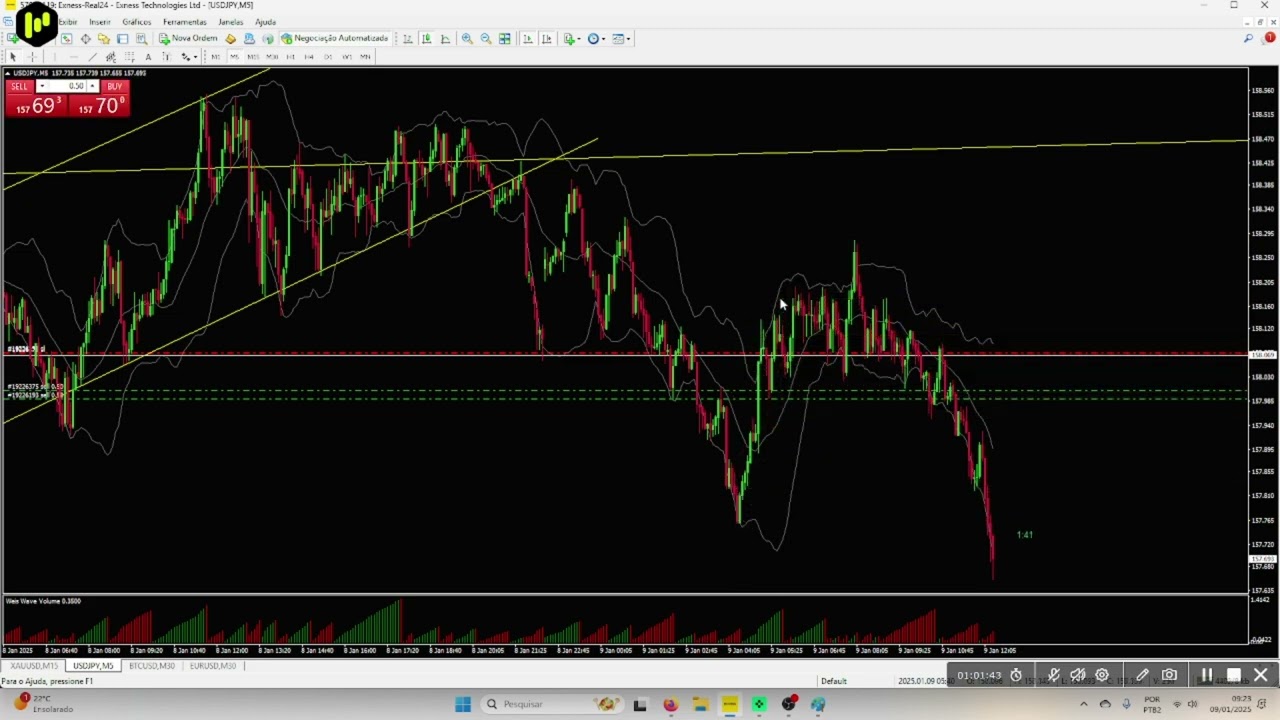This screenshot has width=1280, height=720.
Task: Zoom in on the chart
Action: [x=467, y=38]
